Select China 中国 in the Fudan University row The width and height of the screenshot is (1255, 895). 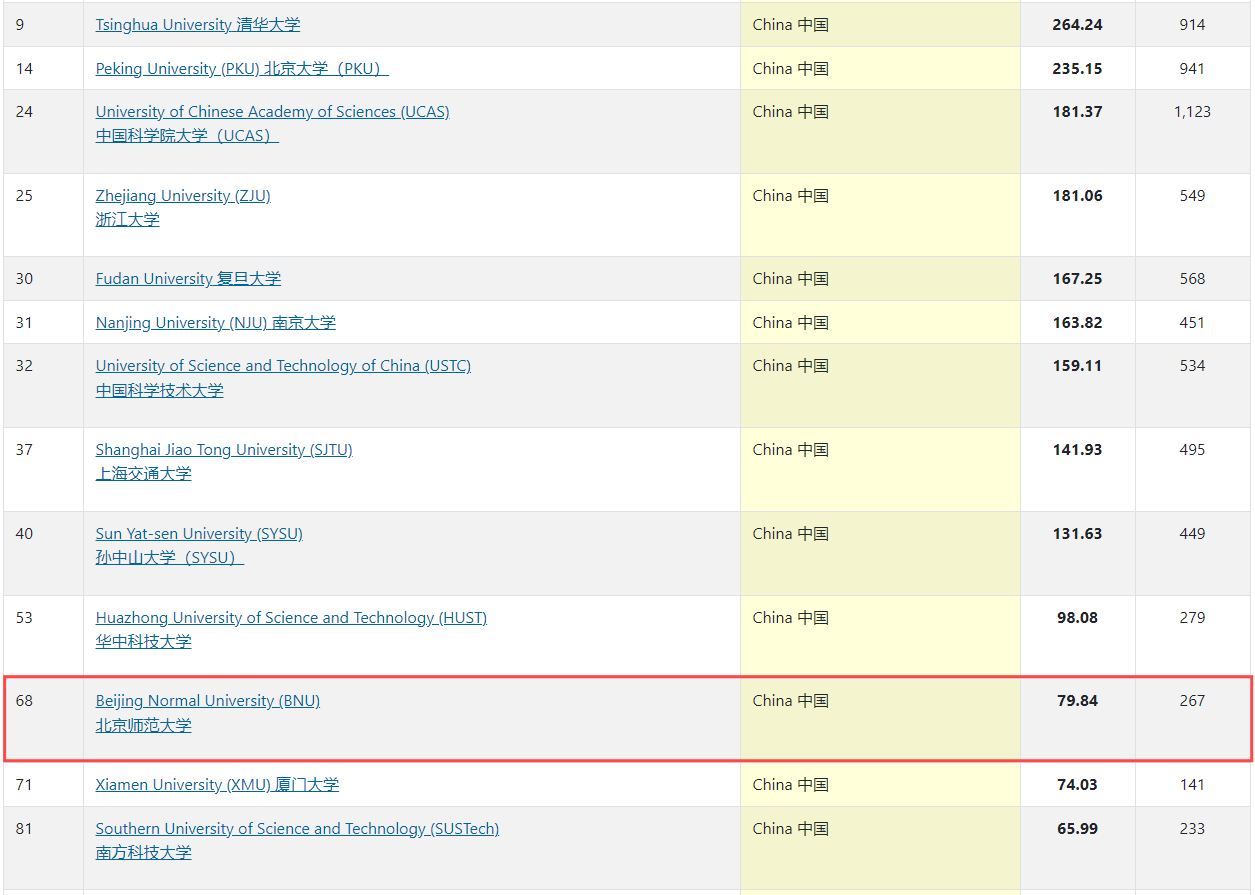click(791, 279)
